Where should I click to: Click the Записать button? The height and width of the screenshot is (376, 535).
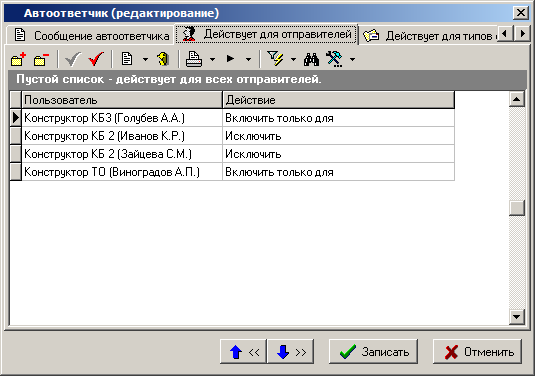click(x=373, y=351)
